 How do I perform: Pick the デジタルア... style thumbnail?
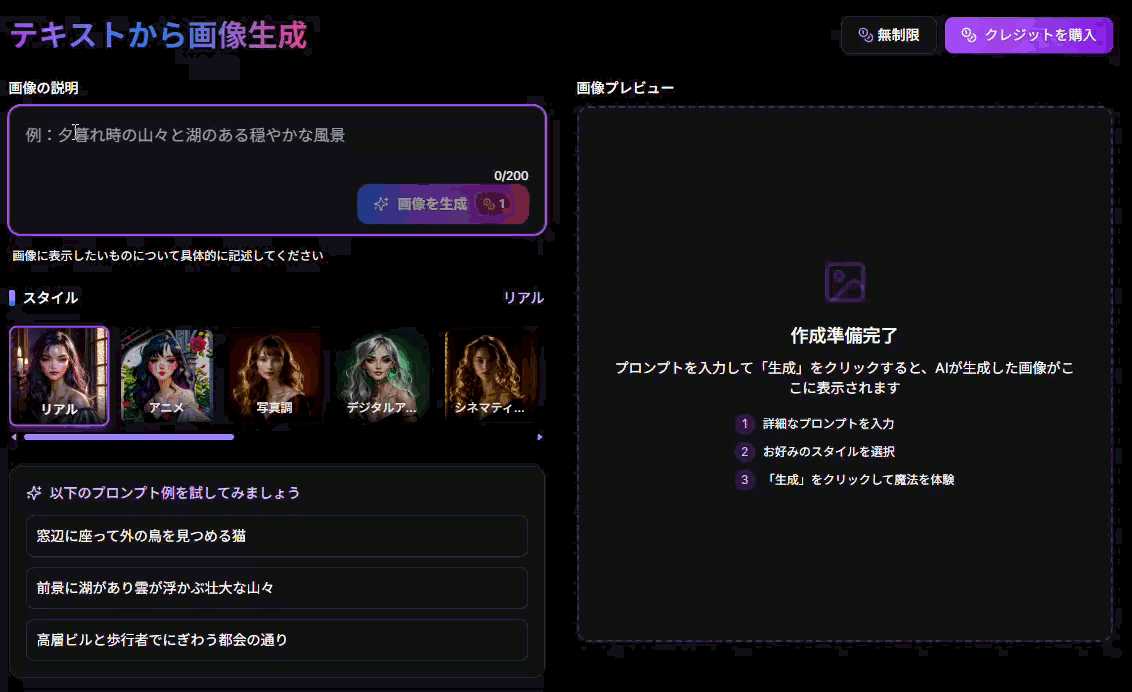point(382,376)
